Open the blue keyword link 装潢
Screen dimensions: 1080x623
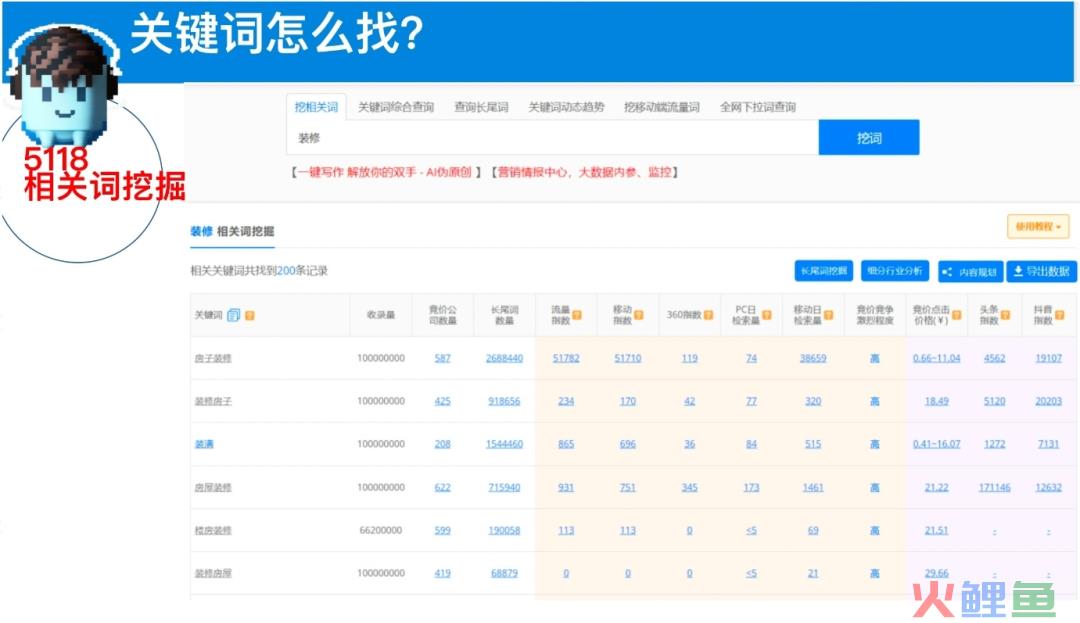point(204,445)
